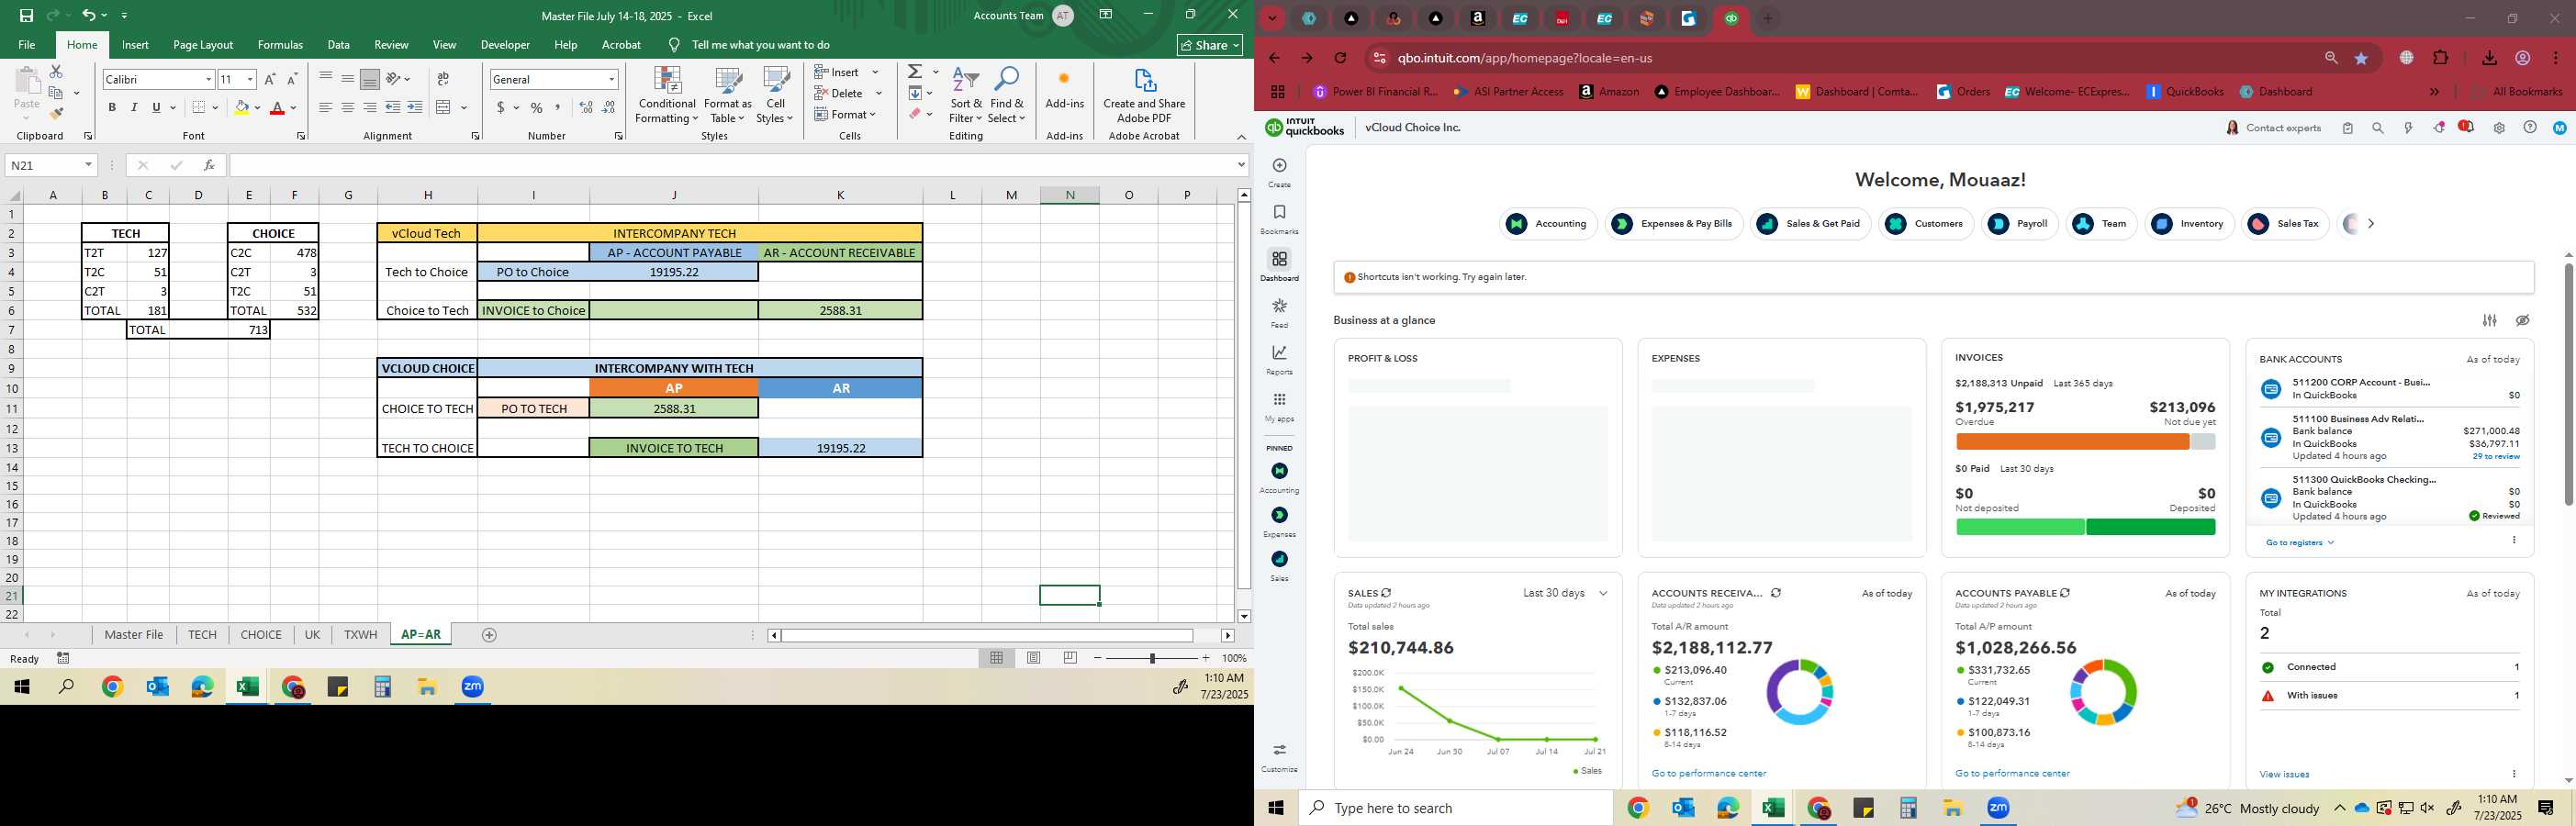Toggle Wrap Text in Alignment group
Screen dimensions: 2576x826
(443, 79)
